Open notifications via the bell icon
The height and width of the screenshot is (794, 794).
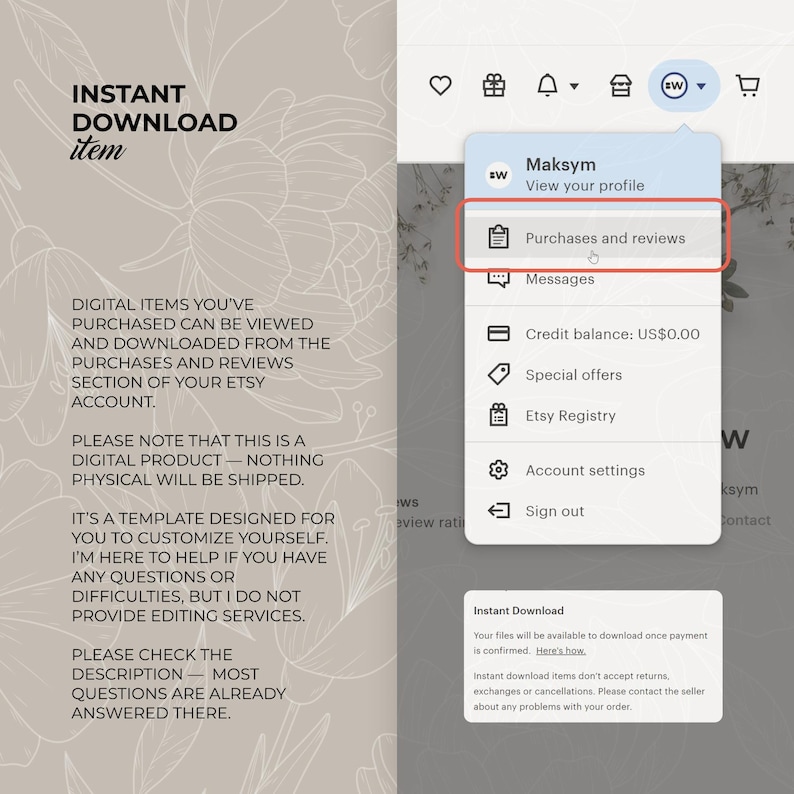click(547, 85)
